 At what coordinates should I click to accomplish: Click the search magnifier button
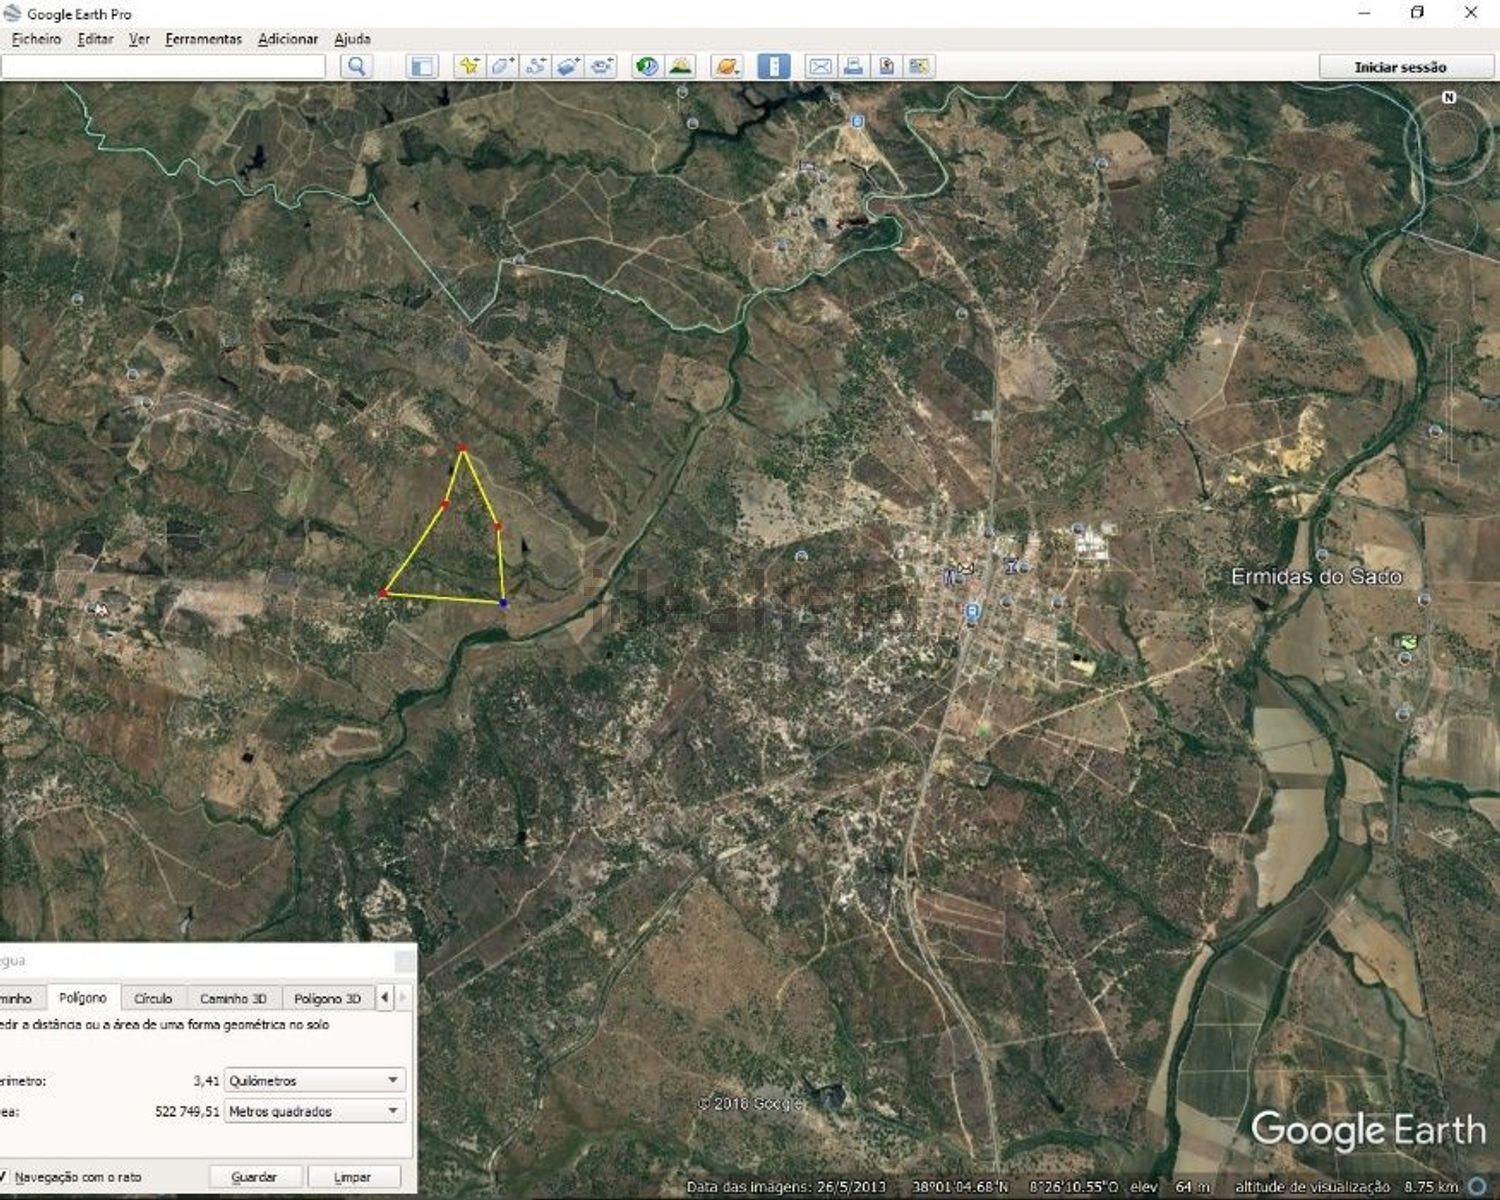coord(356,67)
